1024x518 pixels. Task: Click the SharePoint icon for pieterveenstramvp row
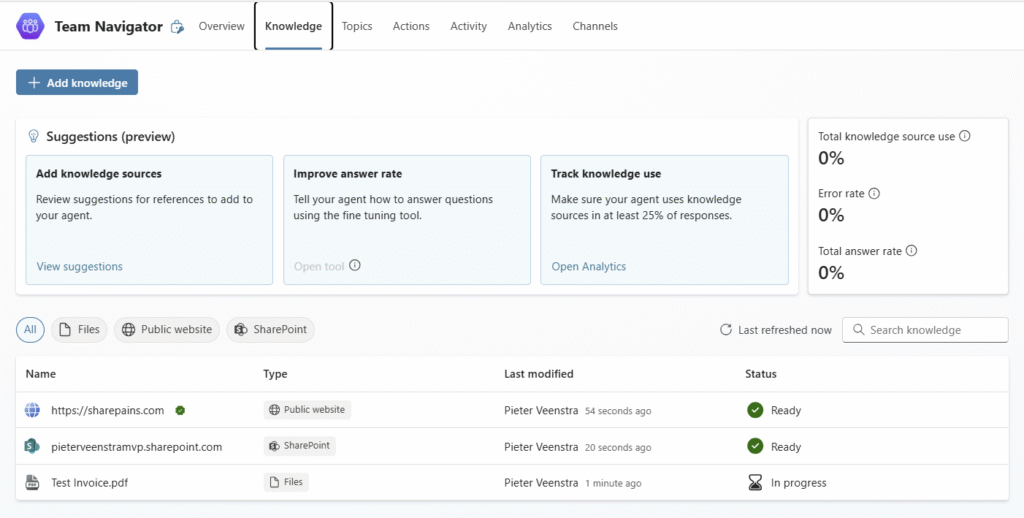click(x=32, y=447)
